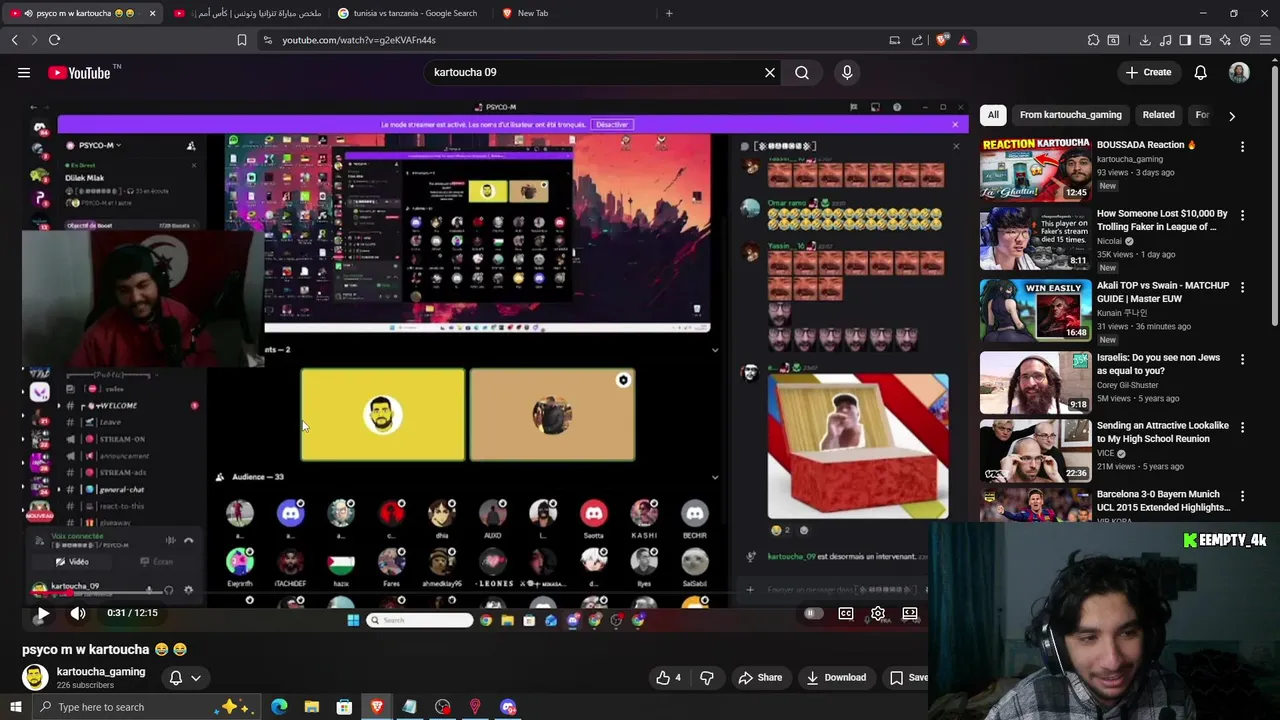
Task: Open Akali TOP vs Swain video title
Action: pyautogui.click(x=1163, y=292)
